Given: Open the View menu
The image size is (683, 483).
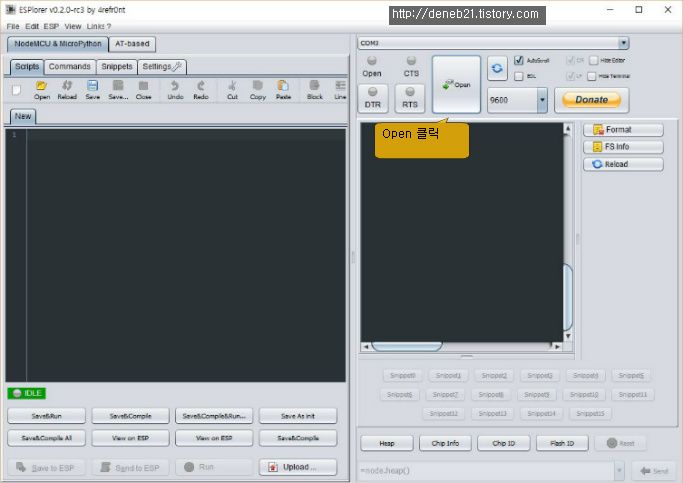Looking at the screenshot, I should pyautogui.click(x=73, y=26).
